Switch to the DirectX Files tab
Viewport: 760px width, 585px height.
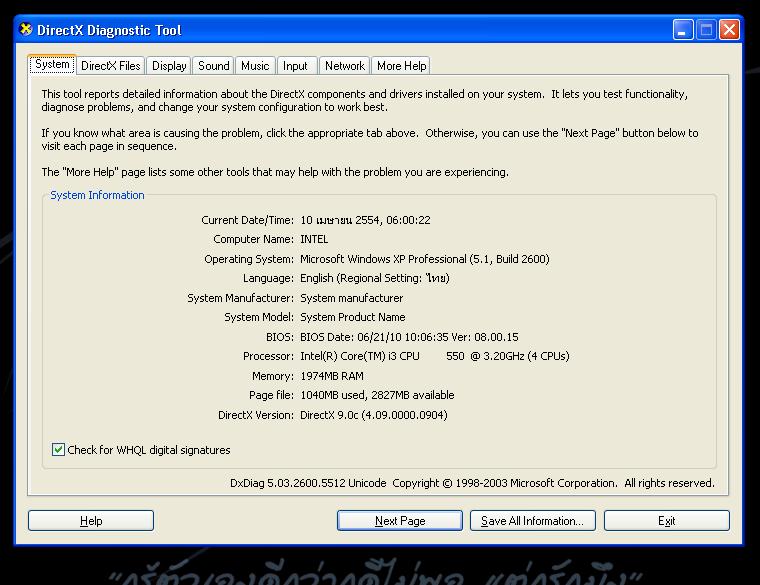point(111,65)
